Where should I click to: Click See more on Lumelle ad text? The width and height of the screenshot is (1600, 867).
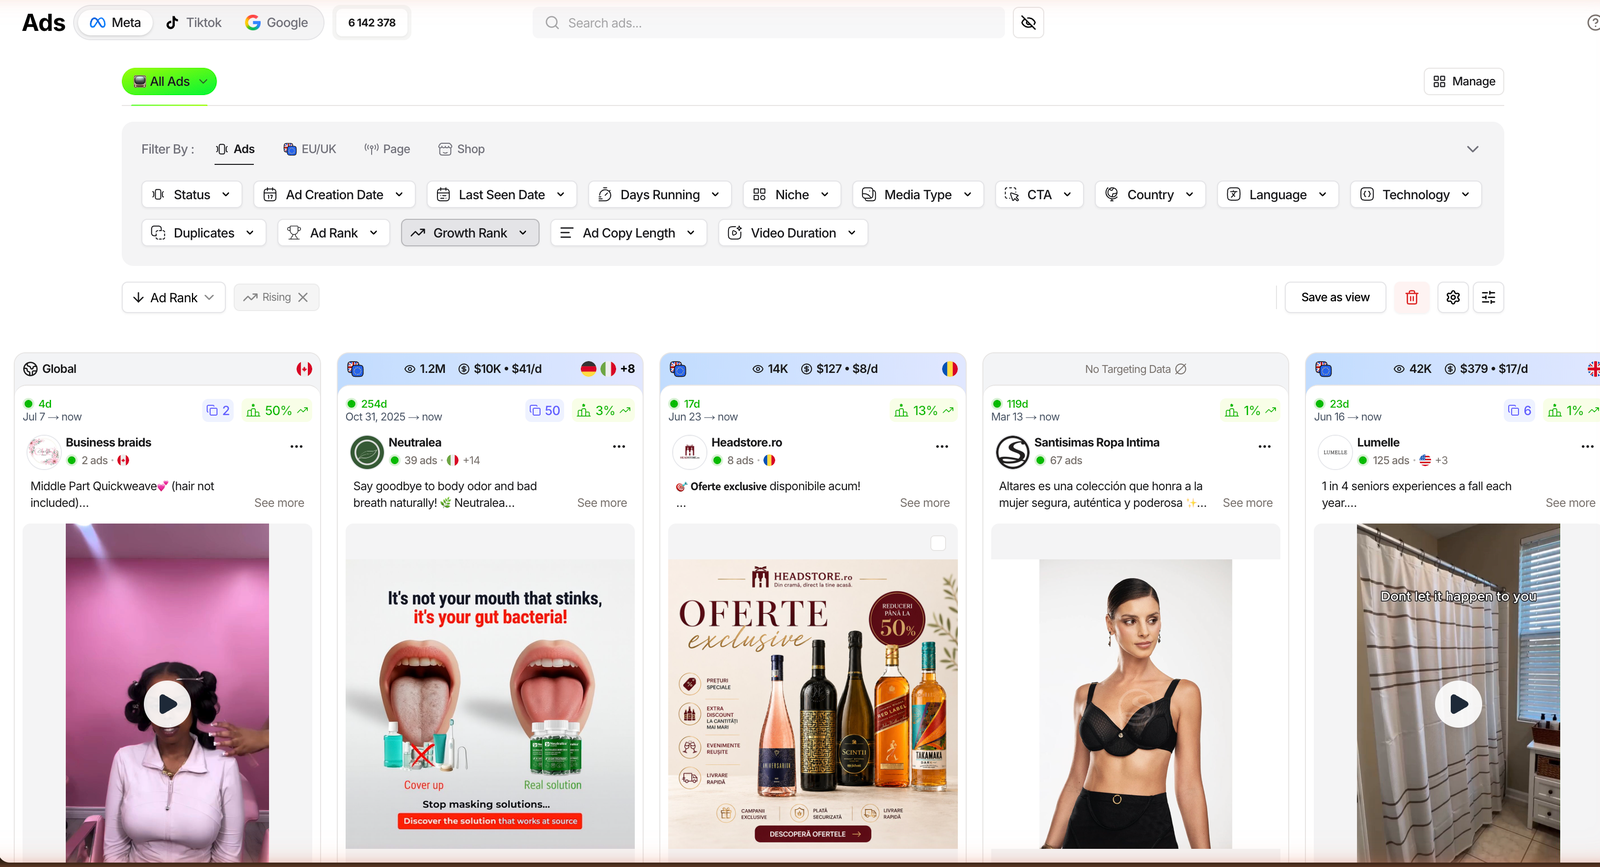click(x=1570, y=503)
